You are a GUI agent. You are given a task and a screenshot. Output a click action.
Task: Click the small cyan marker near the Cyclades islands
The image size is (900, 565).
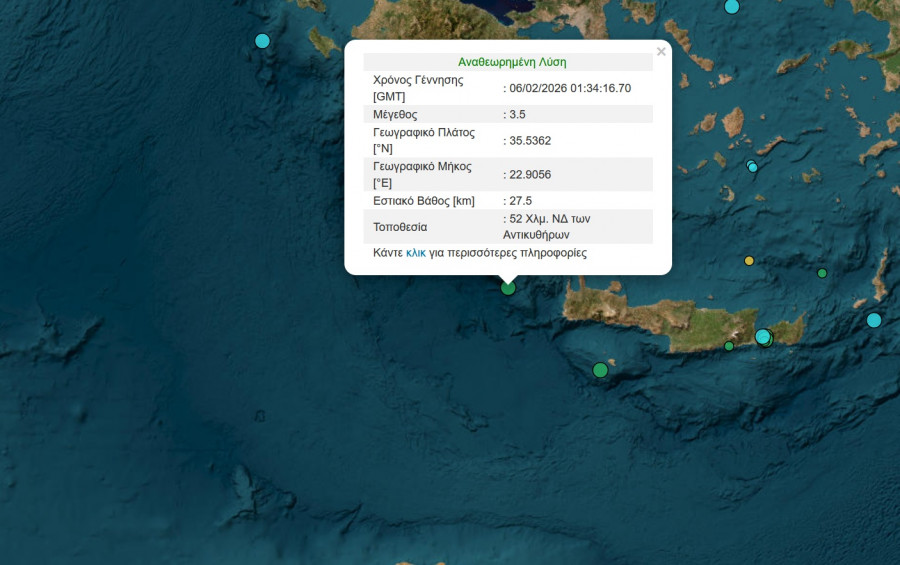point(753,167)
